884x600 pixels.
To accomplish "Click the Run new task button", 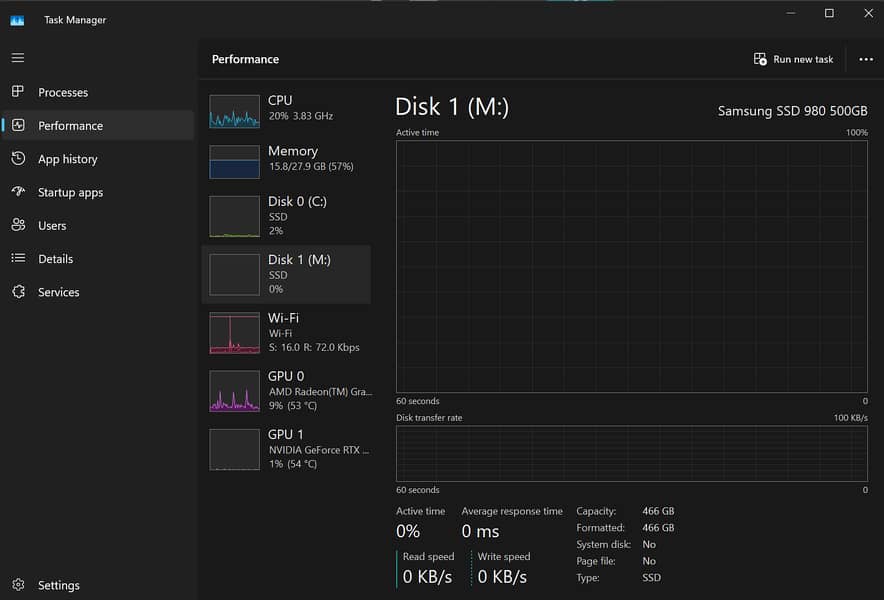I will coord(793,59).
